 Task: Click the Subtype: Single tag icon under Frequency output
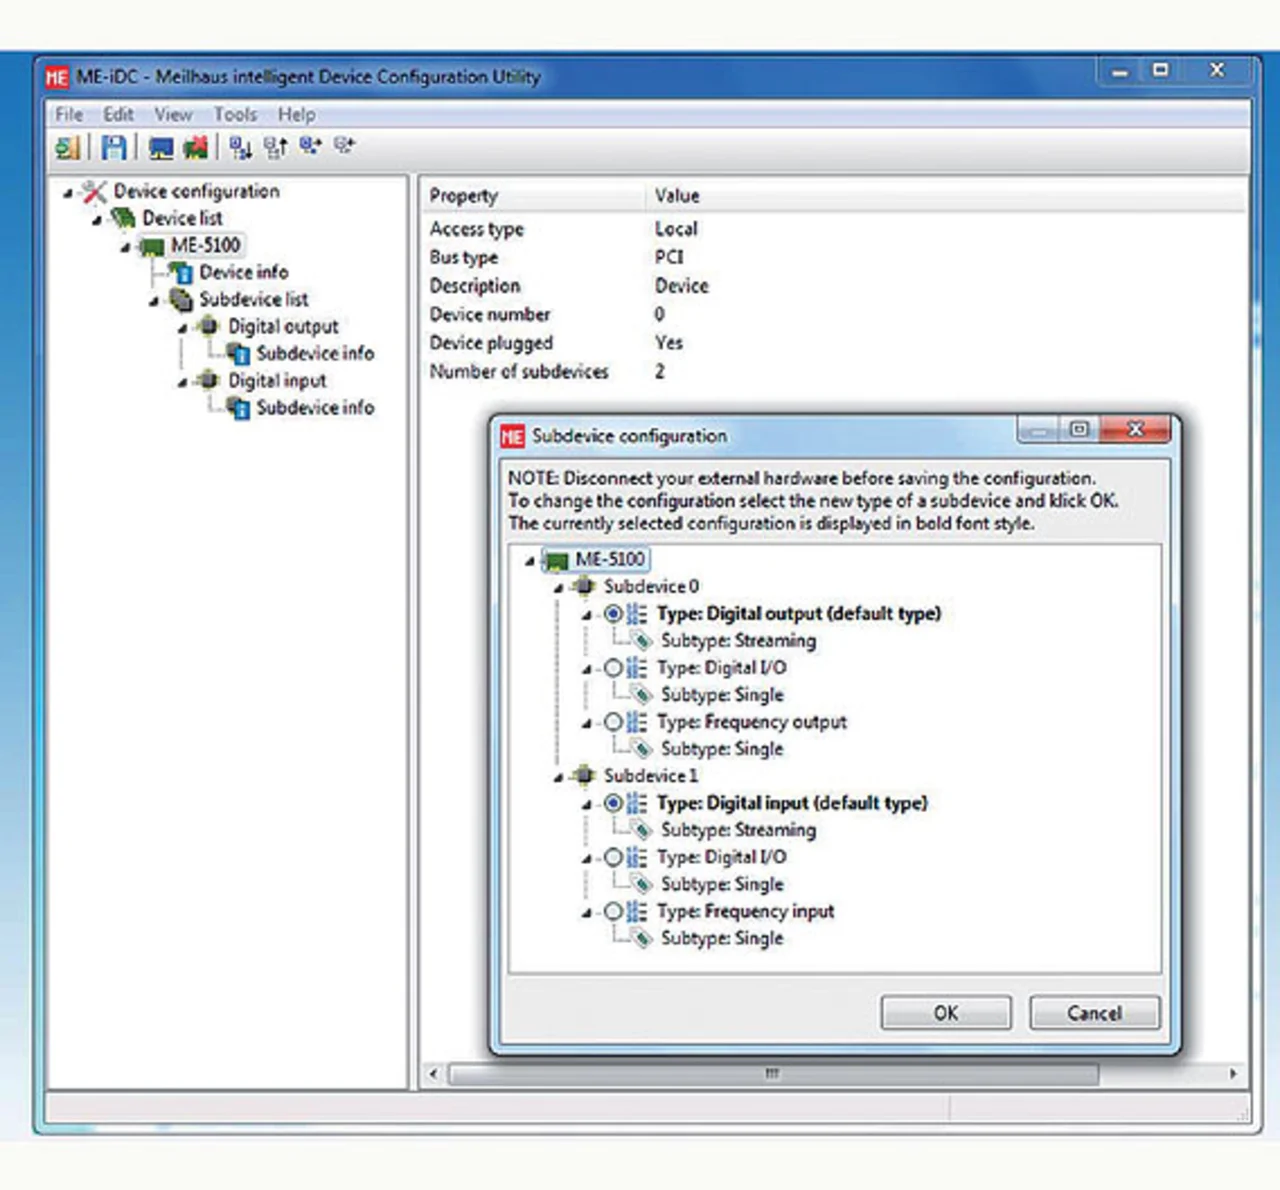coord(644,749)
